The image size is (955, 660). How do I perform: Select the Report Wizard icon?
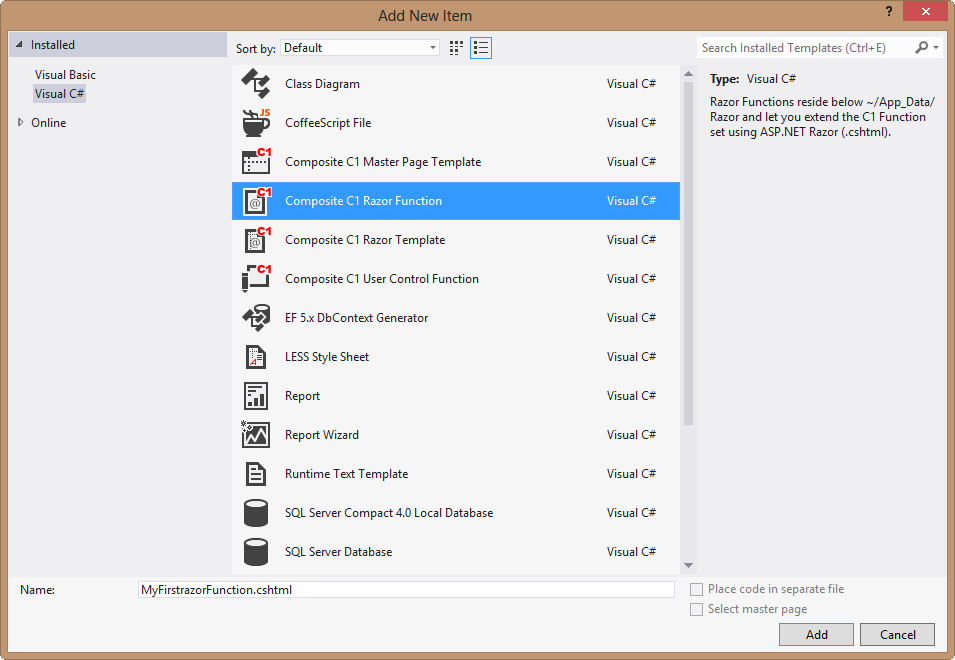click(x=256, y=435)
